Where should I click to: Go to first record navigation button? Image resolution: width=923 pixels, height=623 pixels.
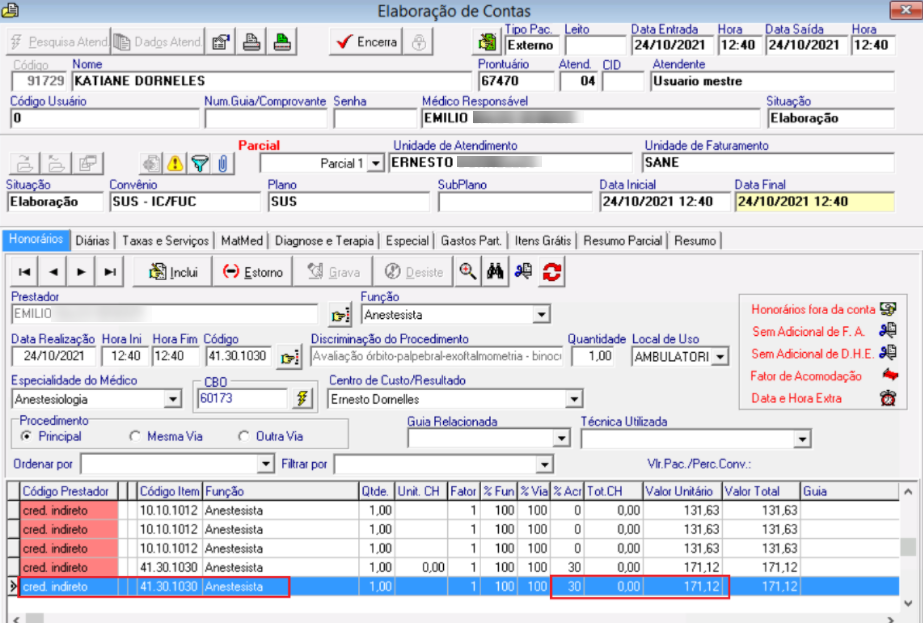24,271
